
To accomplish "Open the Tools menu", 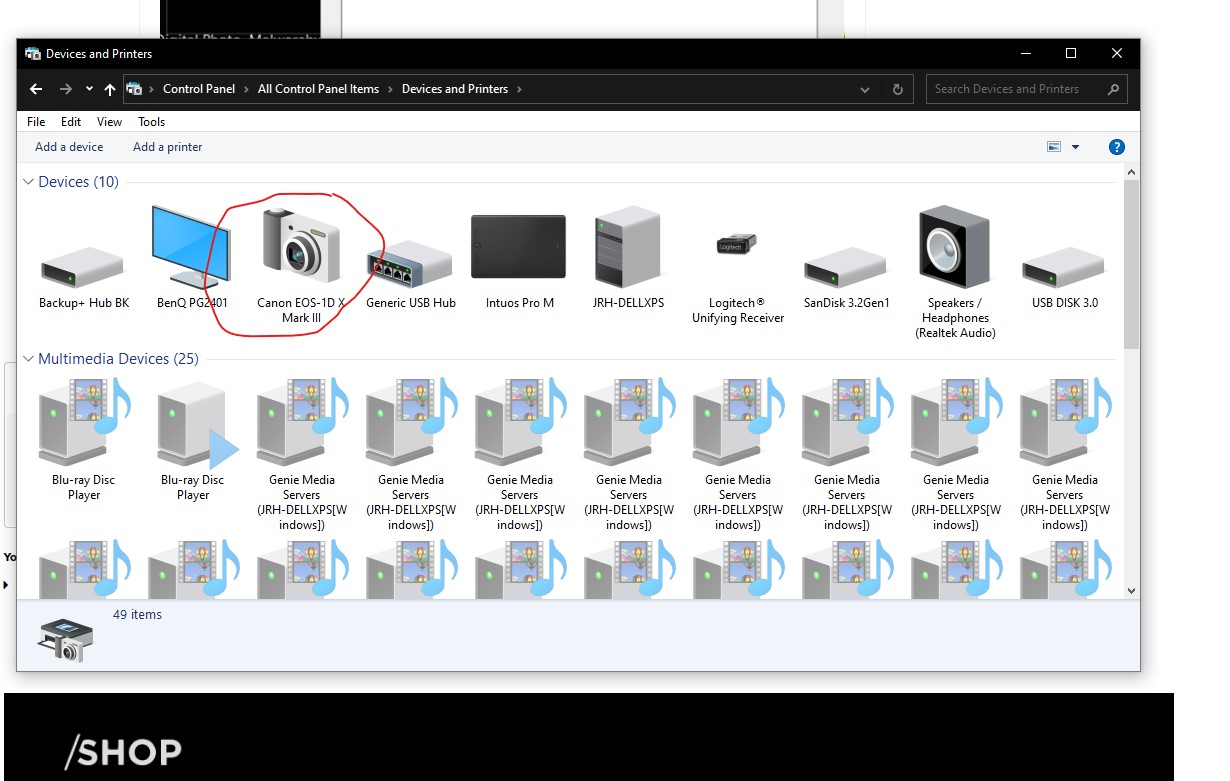I will click(x=151, y=121).
